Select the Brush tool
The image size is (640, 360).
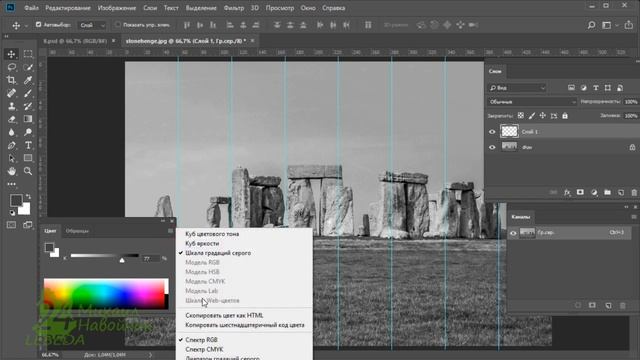coord(28,93)
